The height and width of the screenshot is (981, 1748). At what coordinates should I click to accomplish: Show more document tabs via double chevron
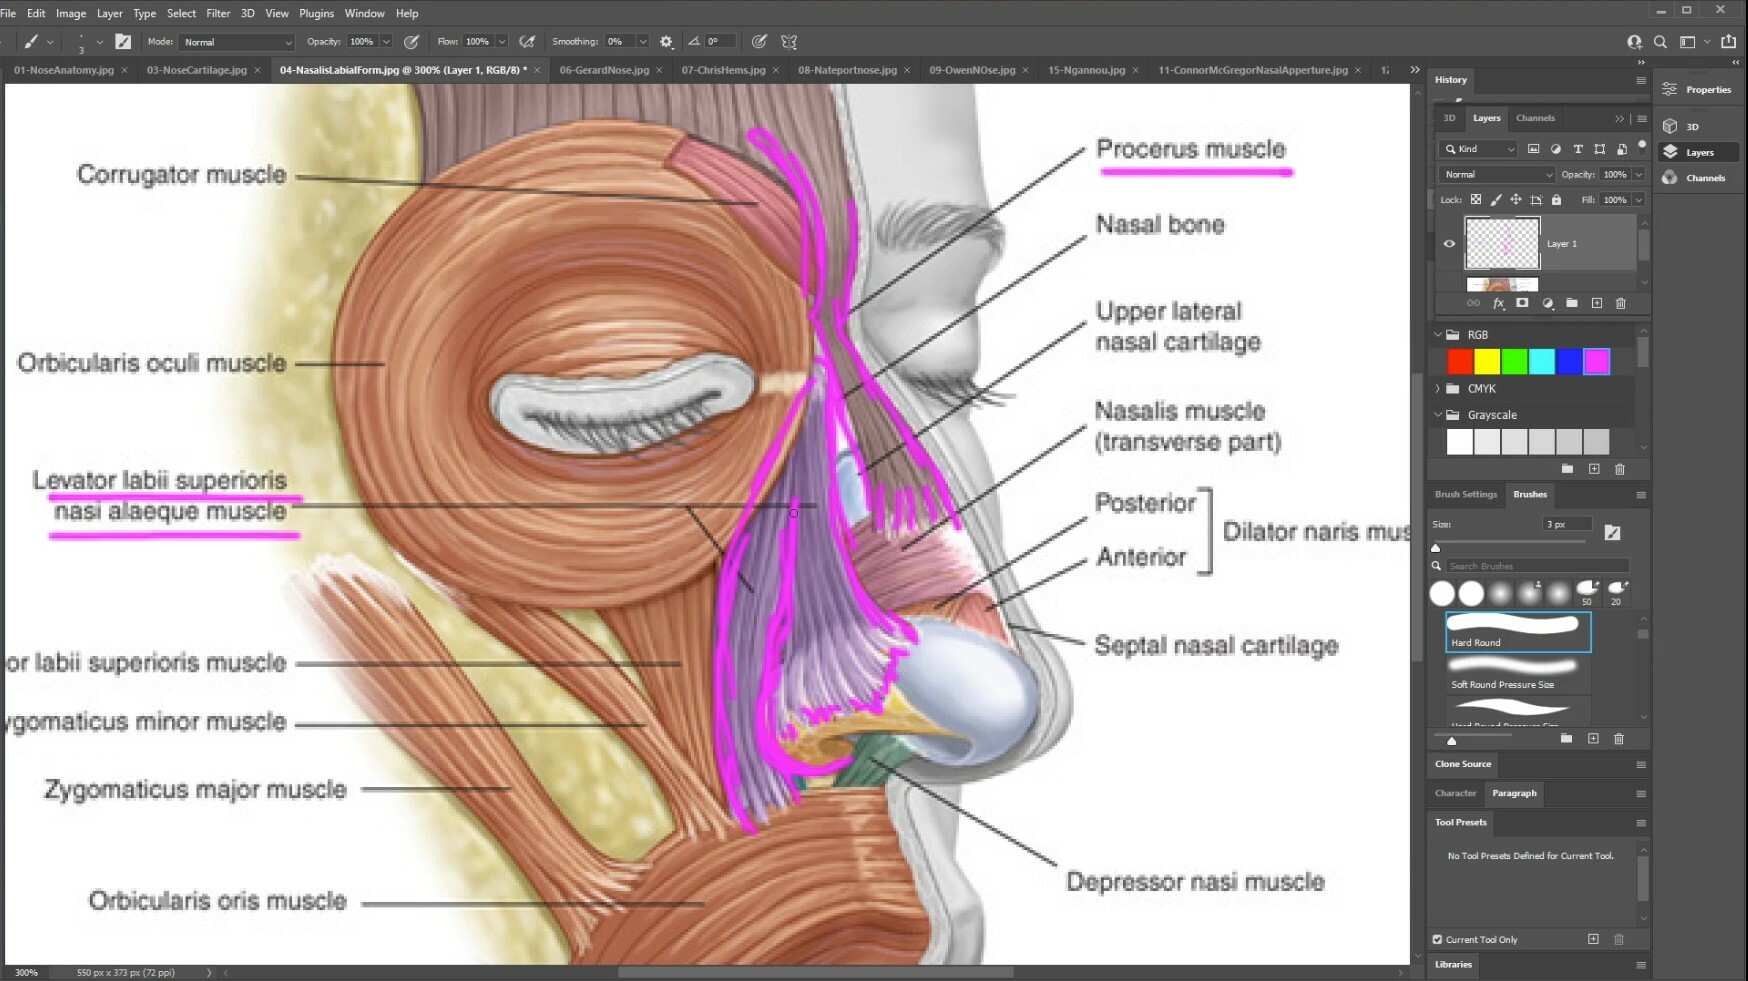point(1414,70)
